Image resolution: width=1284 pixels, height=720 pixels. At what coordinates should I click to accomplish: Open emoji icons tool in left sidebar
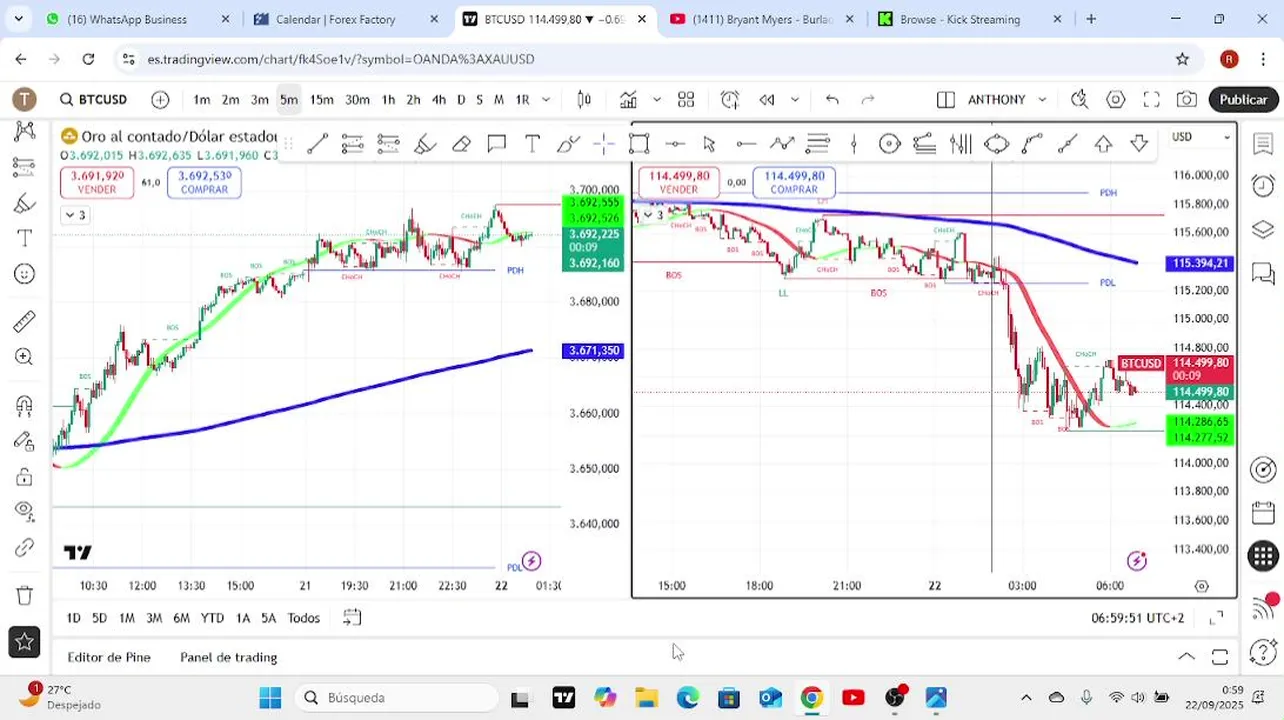pyautogui.click(x=24, y=274)
